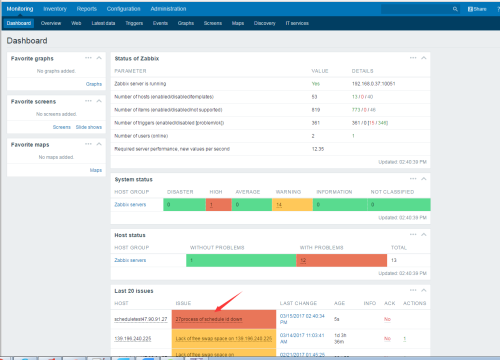Select the IT services submenu tab
The image size is (500, 360).
tap(297, 23)
